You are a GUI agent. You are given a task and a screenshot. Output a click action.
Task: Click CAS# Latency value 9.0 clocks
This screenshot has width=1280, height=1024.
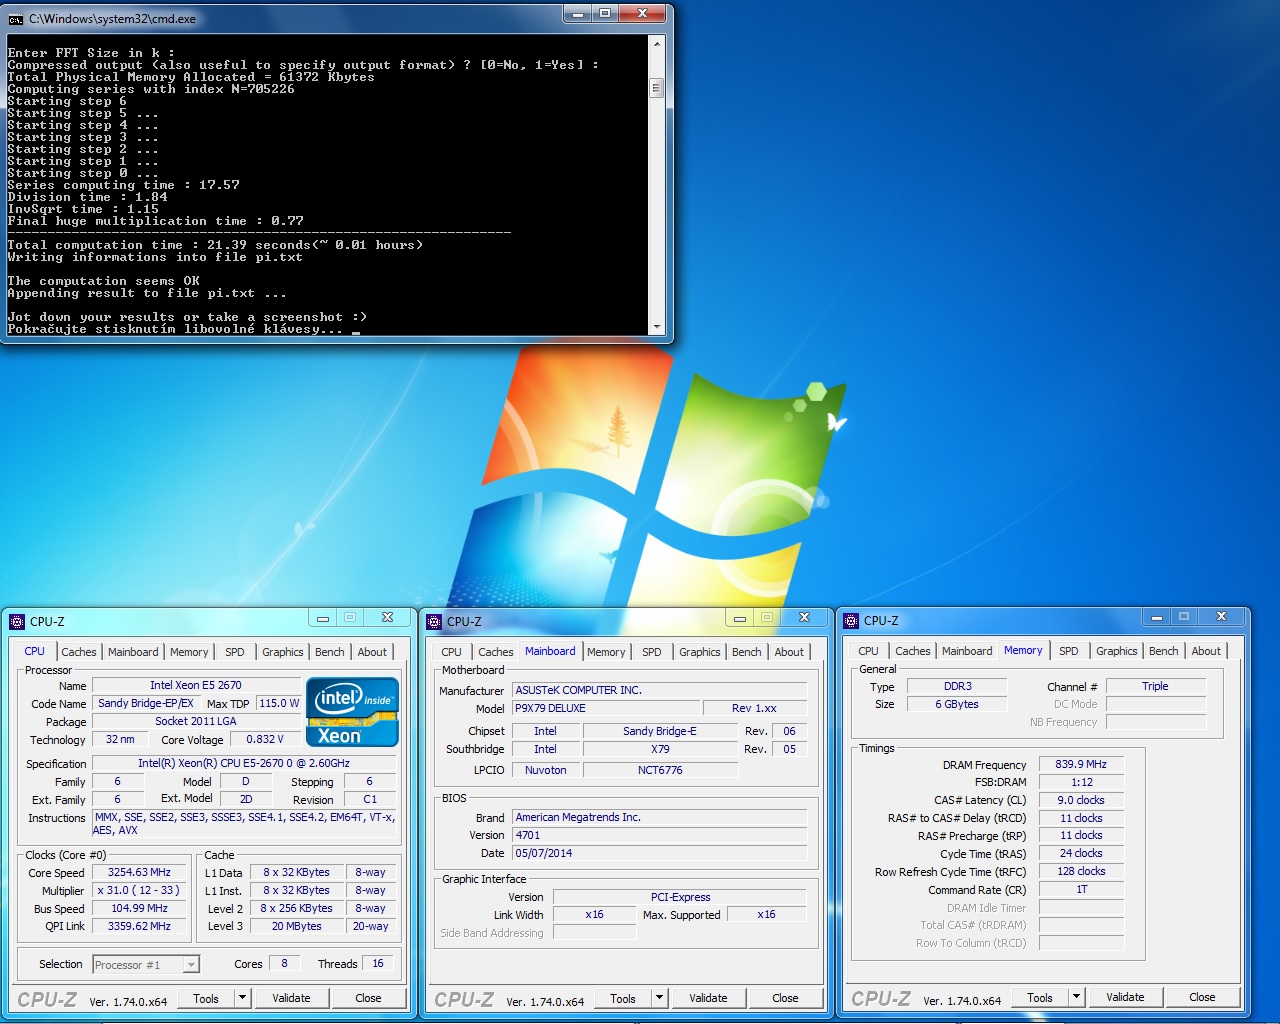(x=1081, y=800)
